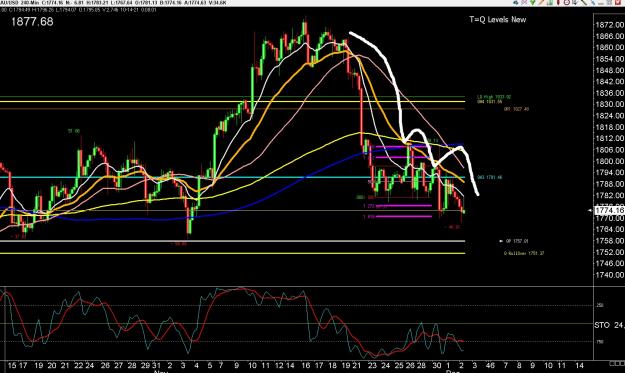This screenshot has width=625, height=373.
Task: Click the 1860.00 price axis label
Action: 609,47
